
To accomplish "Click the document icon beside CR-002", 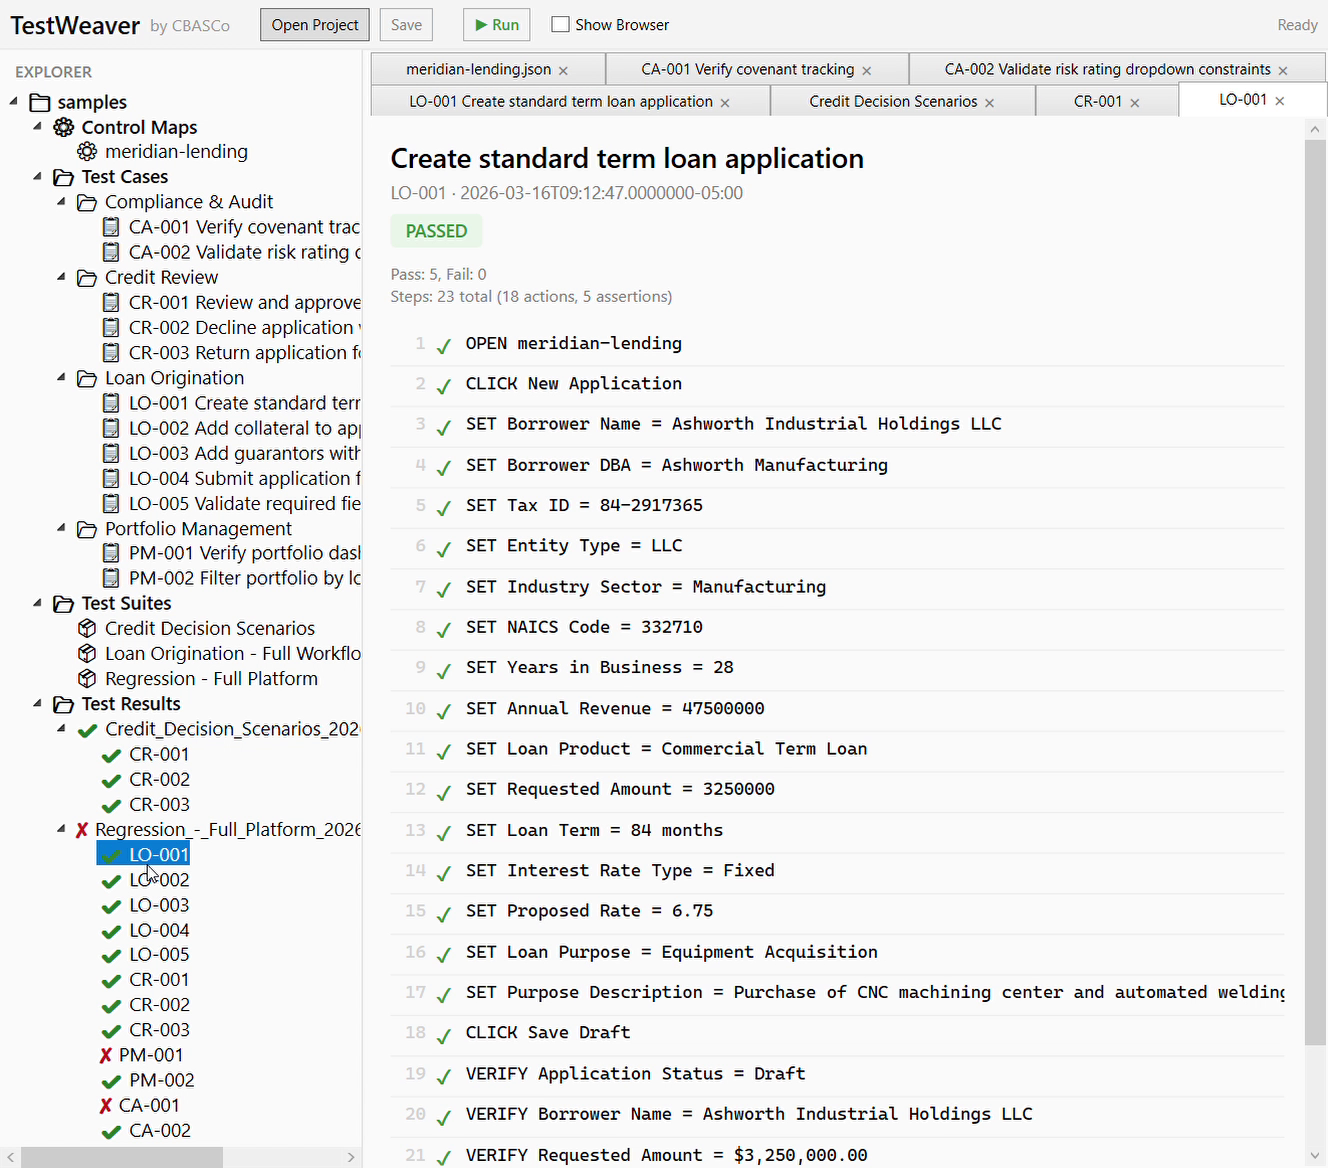I will pyautogui.click(x=112, y=327).
